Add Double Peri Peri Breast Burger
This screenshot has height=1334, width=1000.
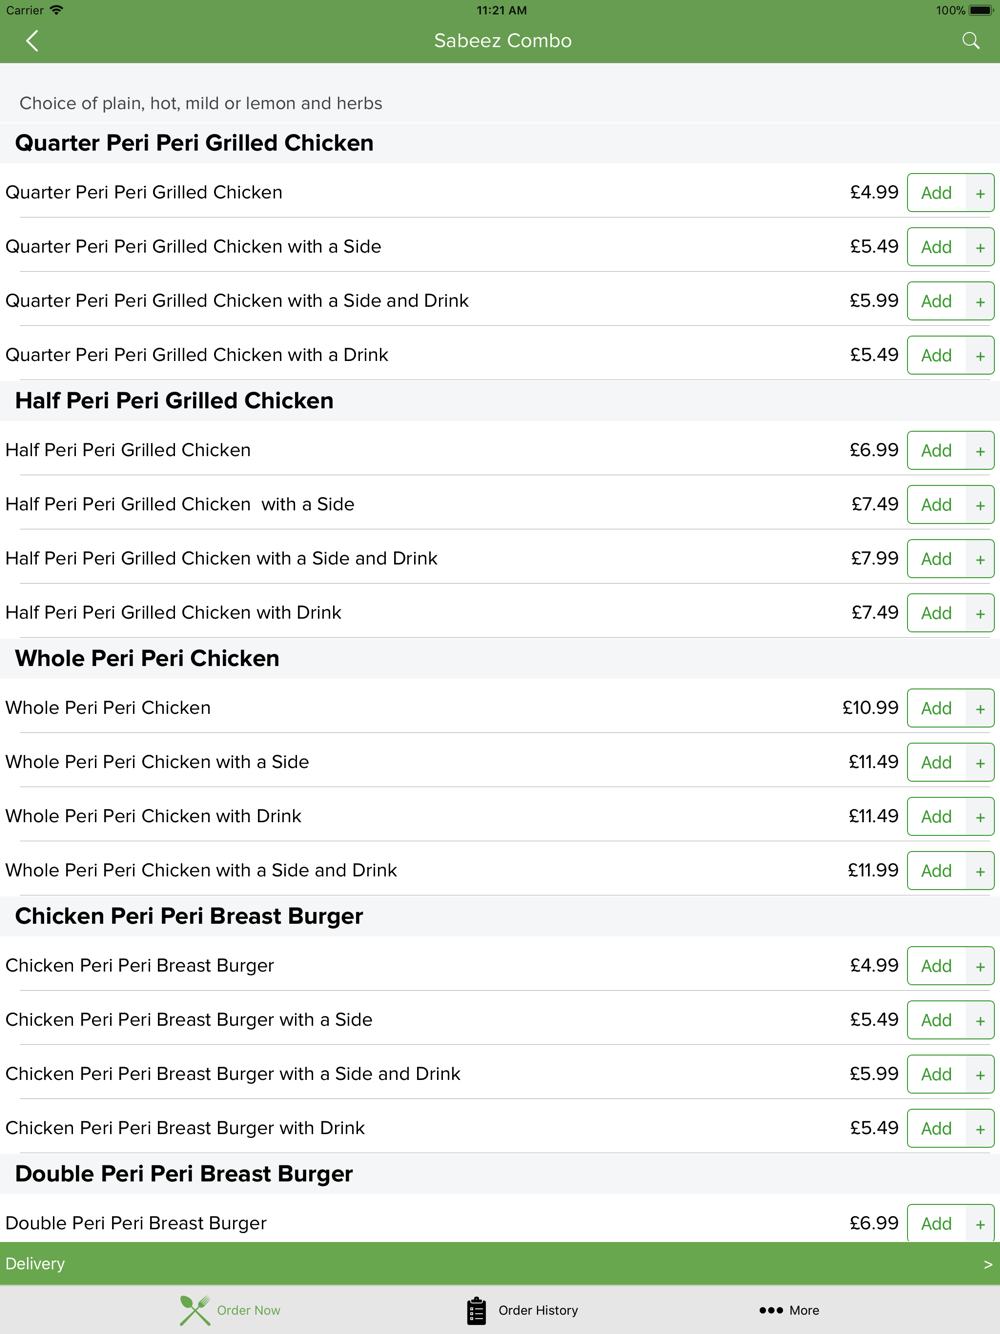(937, 1224)
